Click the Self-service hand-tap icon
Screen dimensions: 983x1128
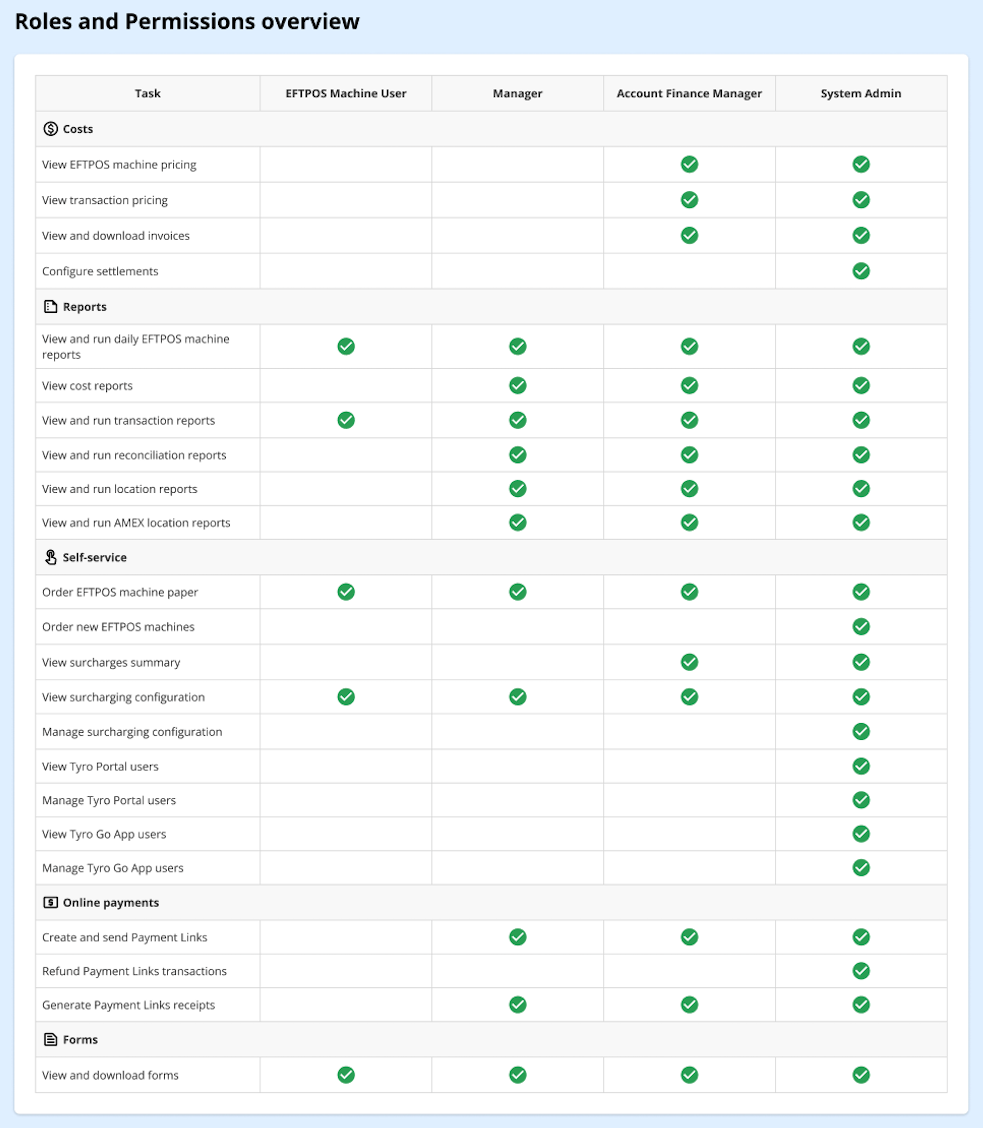[x=50, y=557]
